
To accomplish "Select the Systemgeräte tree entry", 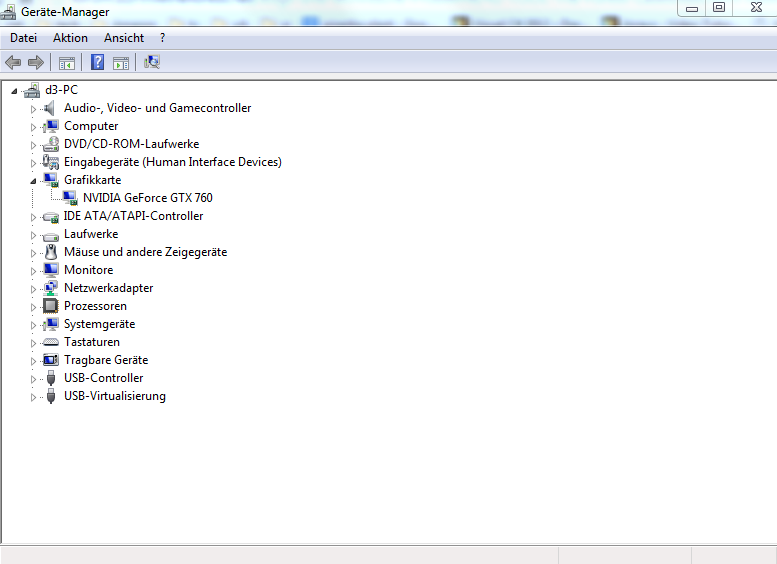I will pyautogui.click(x=99, y=324).
